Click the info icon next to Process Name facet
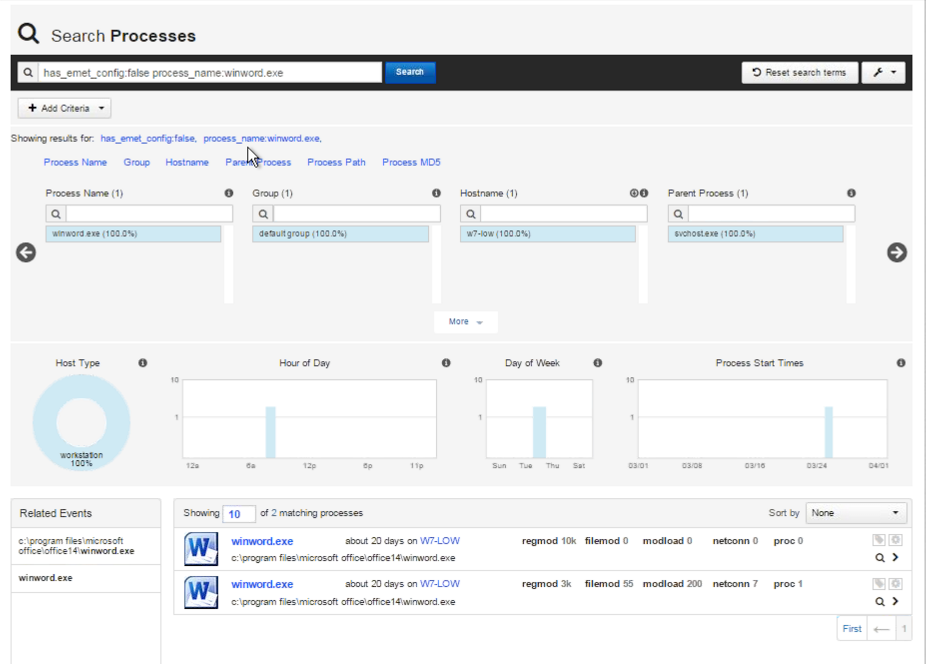Viewport: 926px width, 664px height. coord(229,193)
